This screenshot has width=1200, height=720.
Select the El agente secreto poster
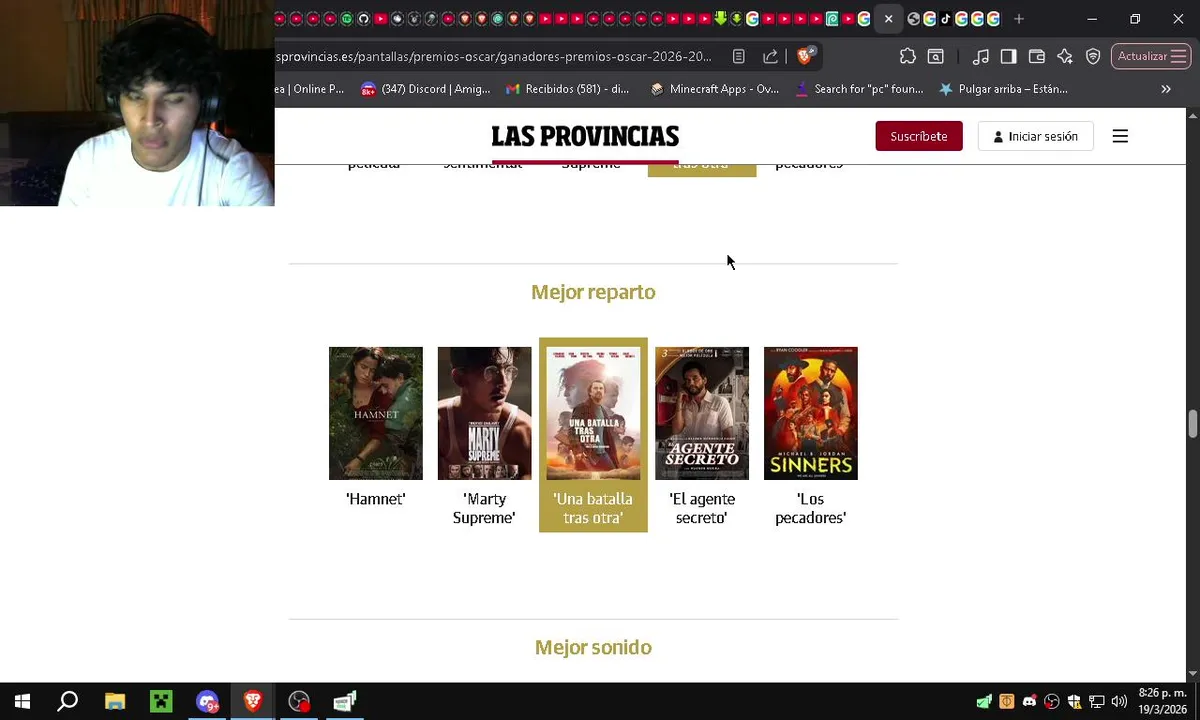tap(702, 413)
